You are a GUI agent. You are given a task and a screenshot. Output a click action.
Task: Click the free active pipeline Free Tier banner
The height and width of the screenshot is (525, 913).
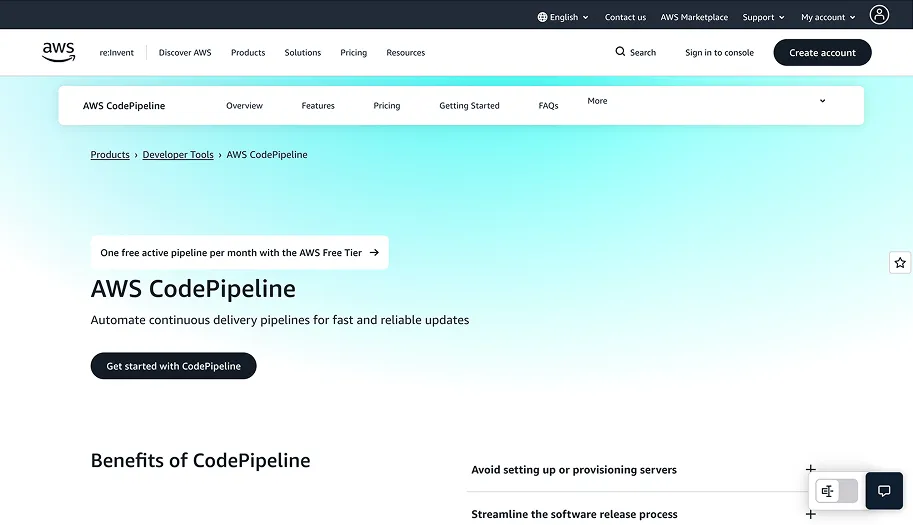point(240,253)
